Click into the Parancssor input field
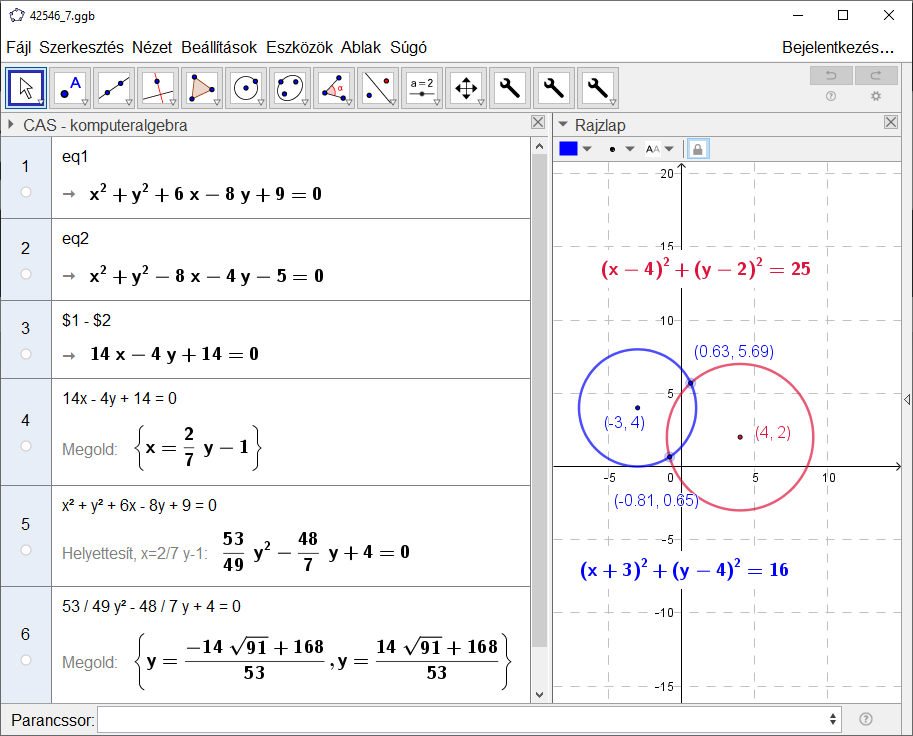The width and height of the screenshot is (913, 736). pos(468,719)
